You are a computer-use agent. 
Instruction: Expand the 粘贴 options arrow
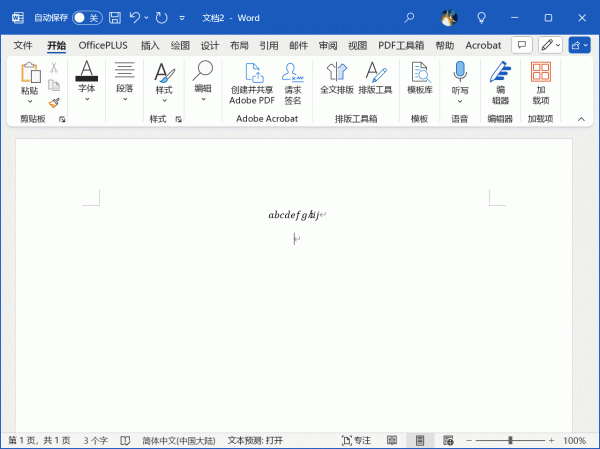point(30,101)
